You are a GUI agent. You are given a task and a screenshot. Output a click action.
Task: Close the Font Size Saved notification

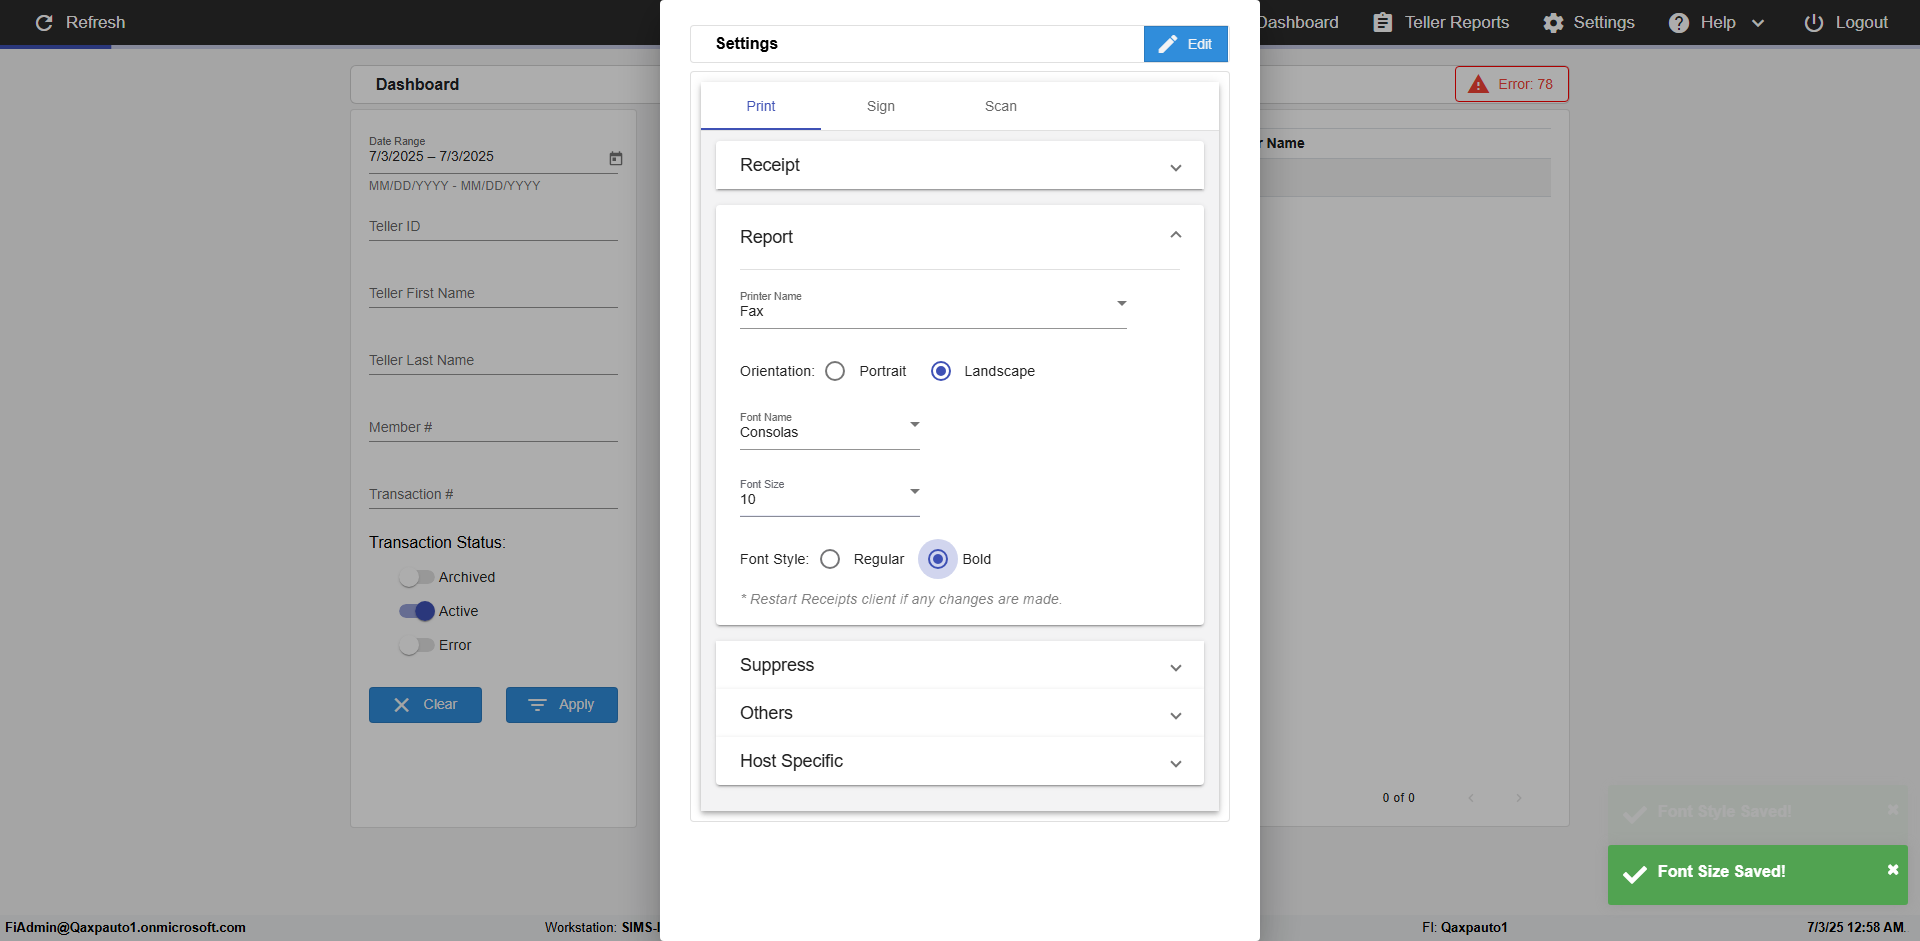1892,870
